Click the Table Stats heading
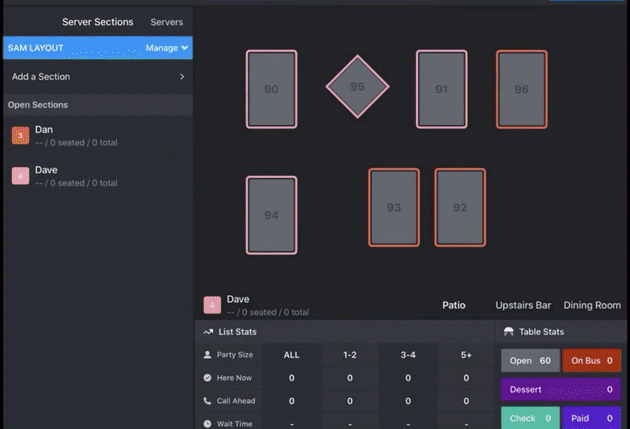 pos(541,332)
